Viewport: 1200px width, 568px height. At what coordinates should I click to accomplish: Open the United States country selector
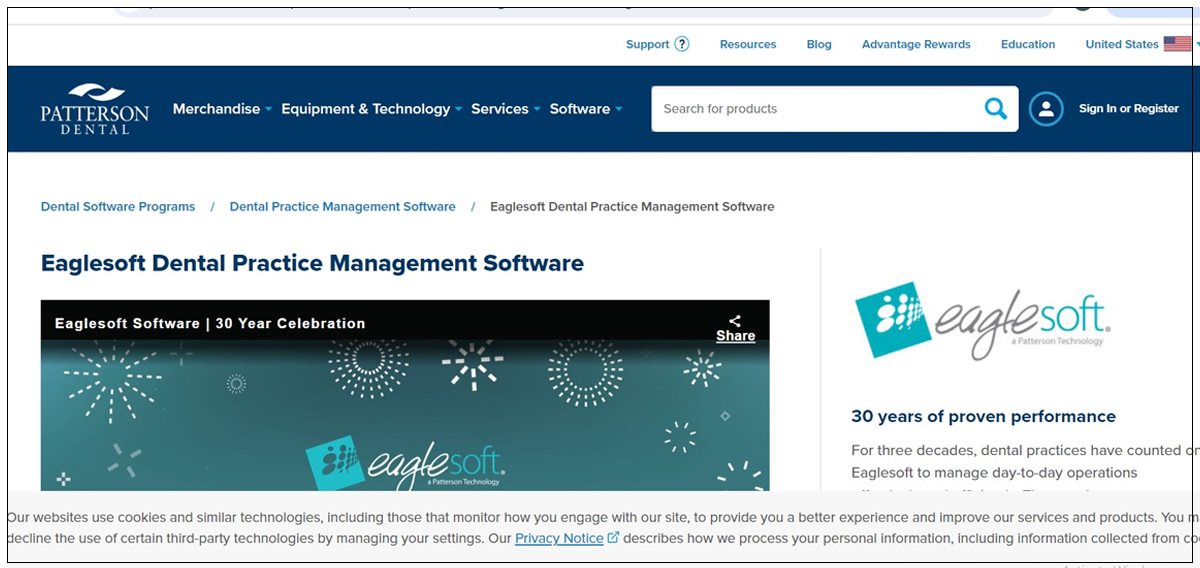coord(1141,44)
